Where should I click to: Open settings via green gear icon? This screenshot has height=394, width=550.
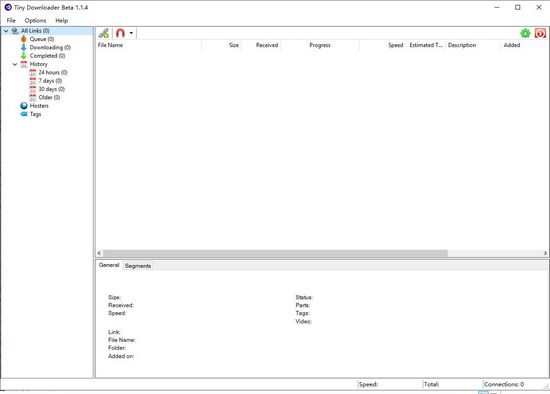525,33
